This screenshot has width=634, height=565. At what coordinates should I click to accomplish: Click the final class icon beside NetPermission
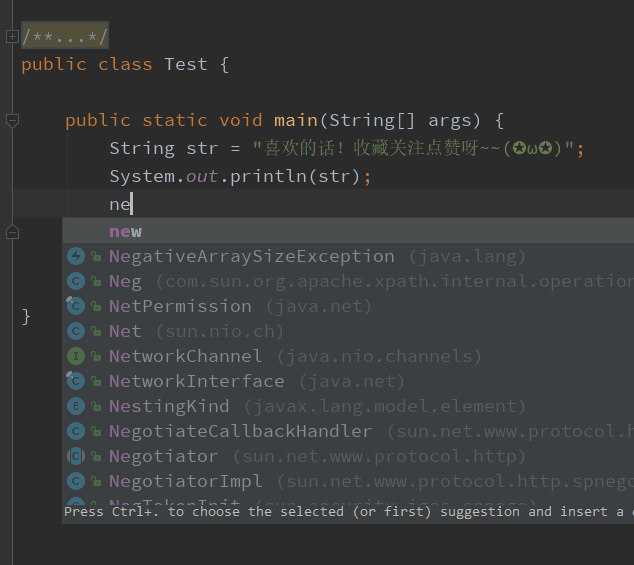pyautogui.click(x=76, y=307)
